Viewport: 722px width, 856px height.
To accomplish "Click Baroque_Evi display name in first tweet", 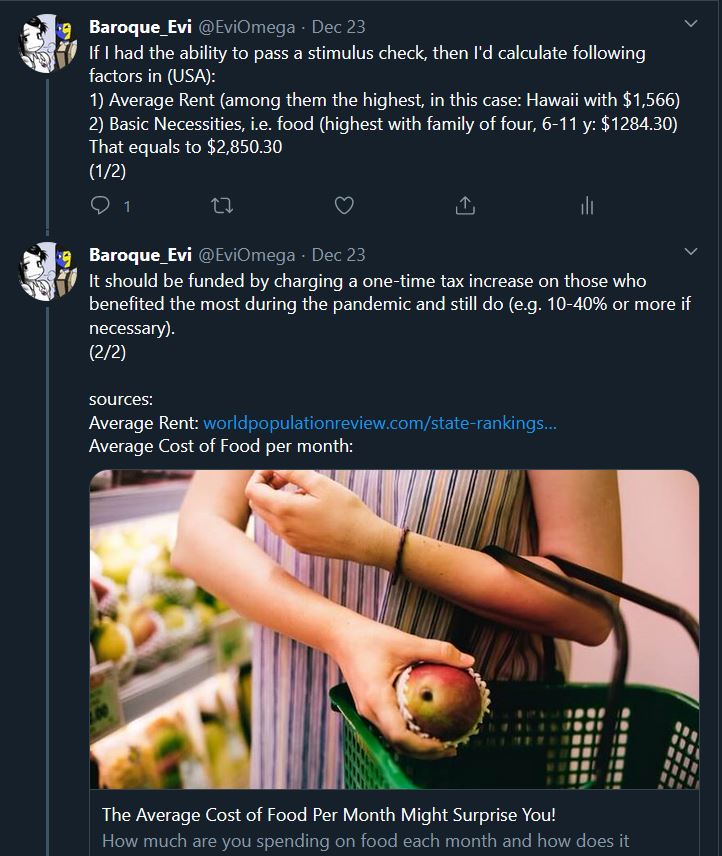I will 139,27.
